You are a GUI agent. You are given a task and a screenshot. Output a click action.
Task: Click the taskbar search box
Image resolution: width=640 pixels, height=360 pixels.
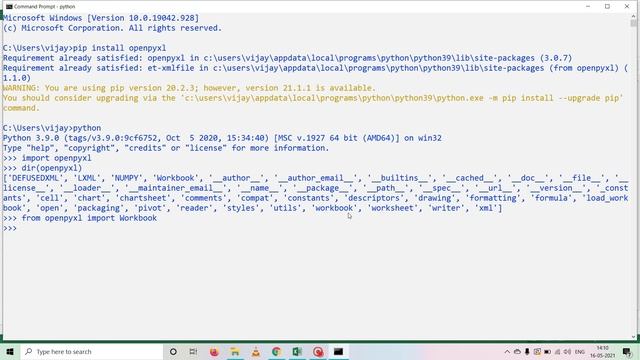coord(92,351)
